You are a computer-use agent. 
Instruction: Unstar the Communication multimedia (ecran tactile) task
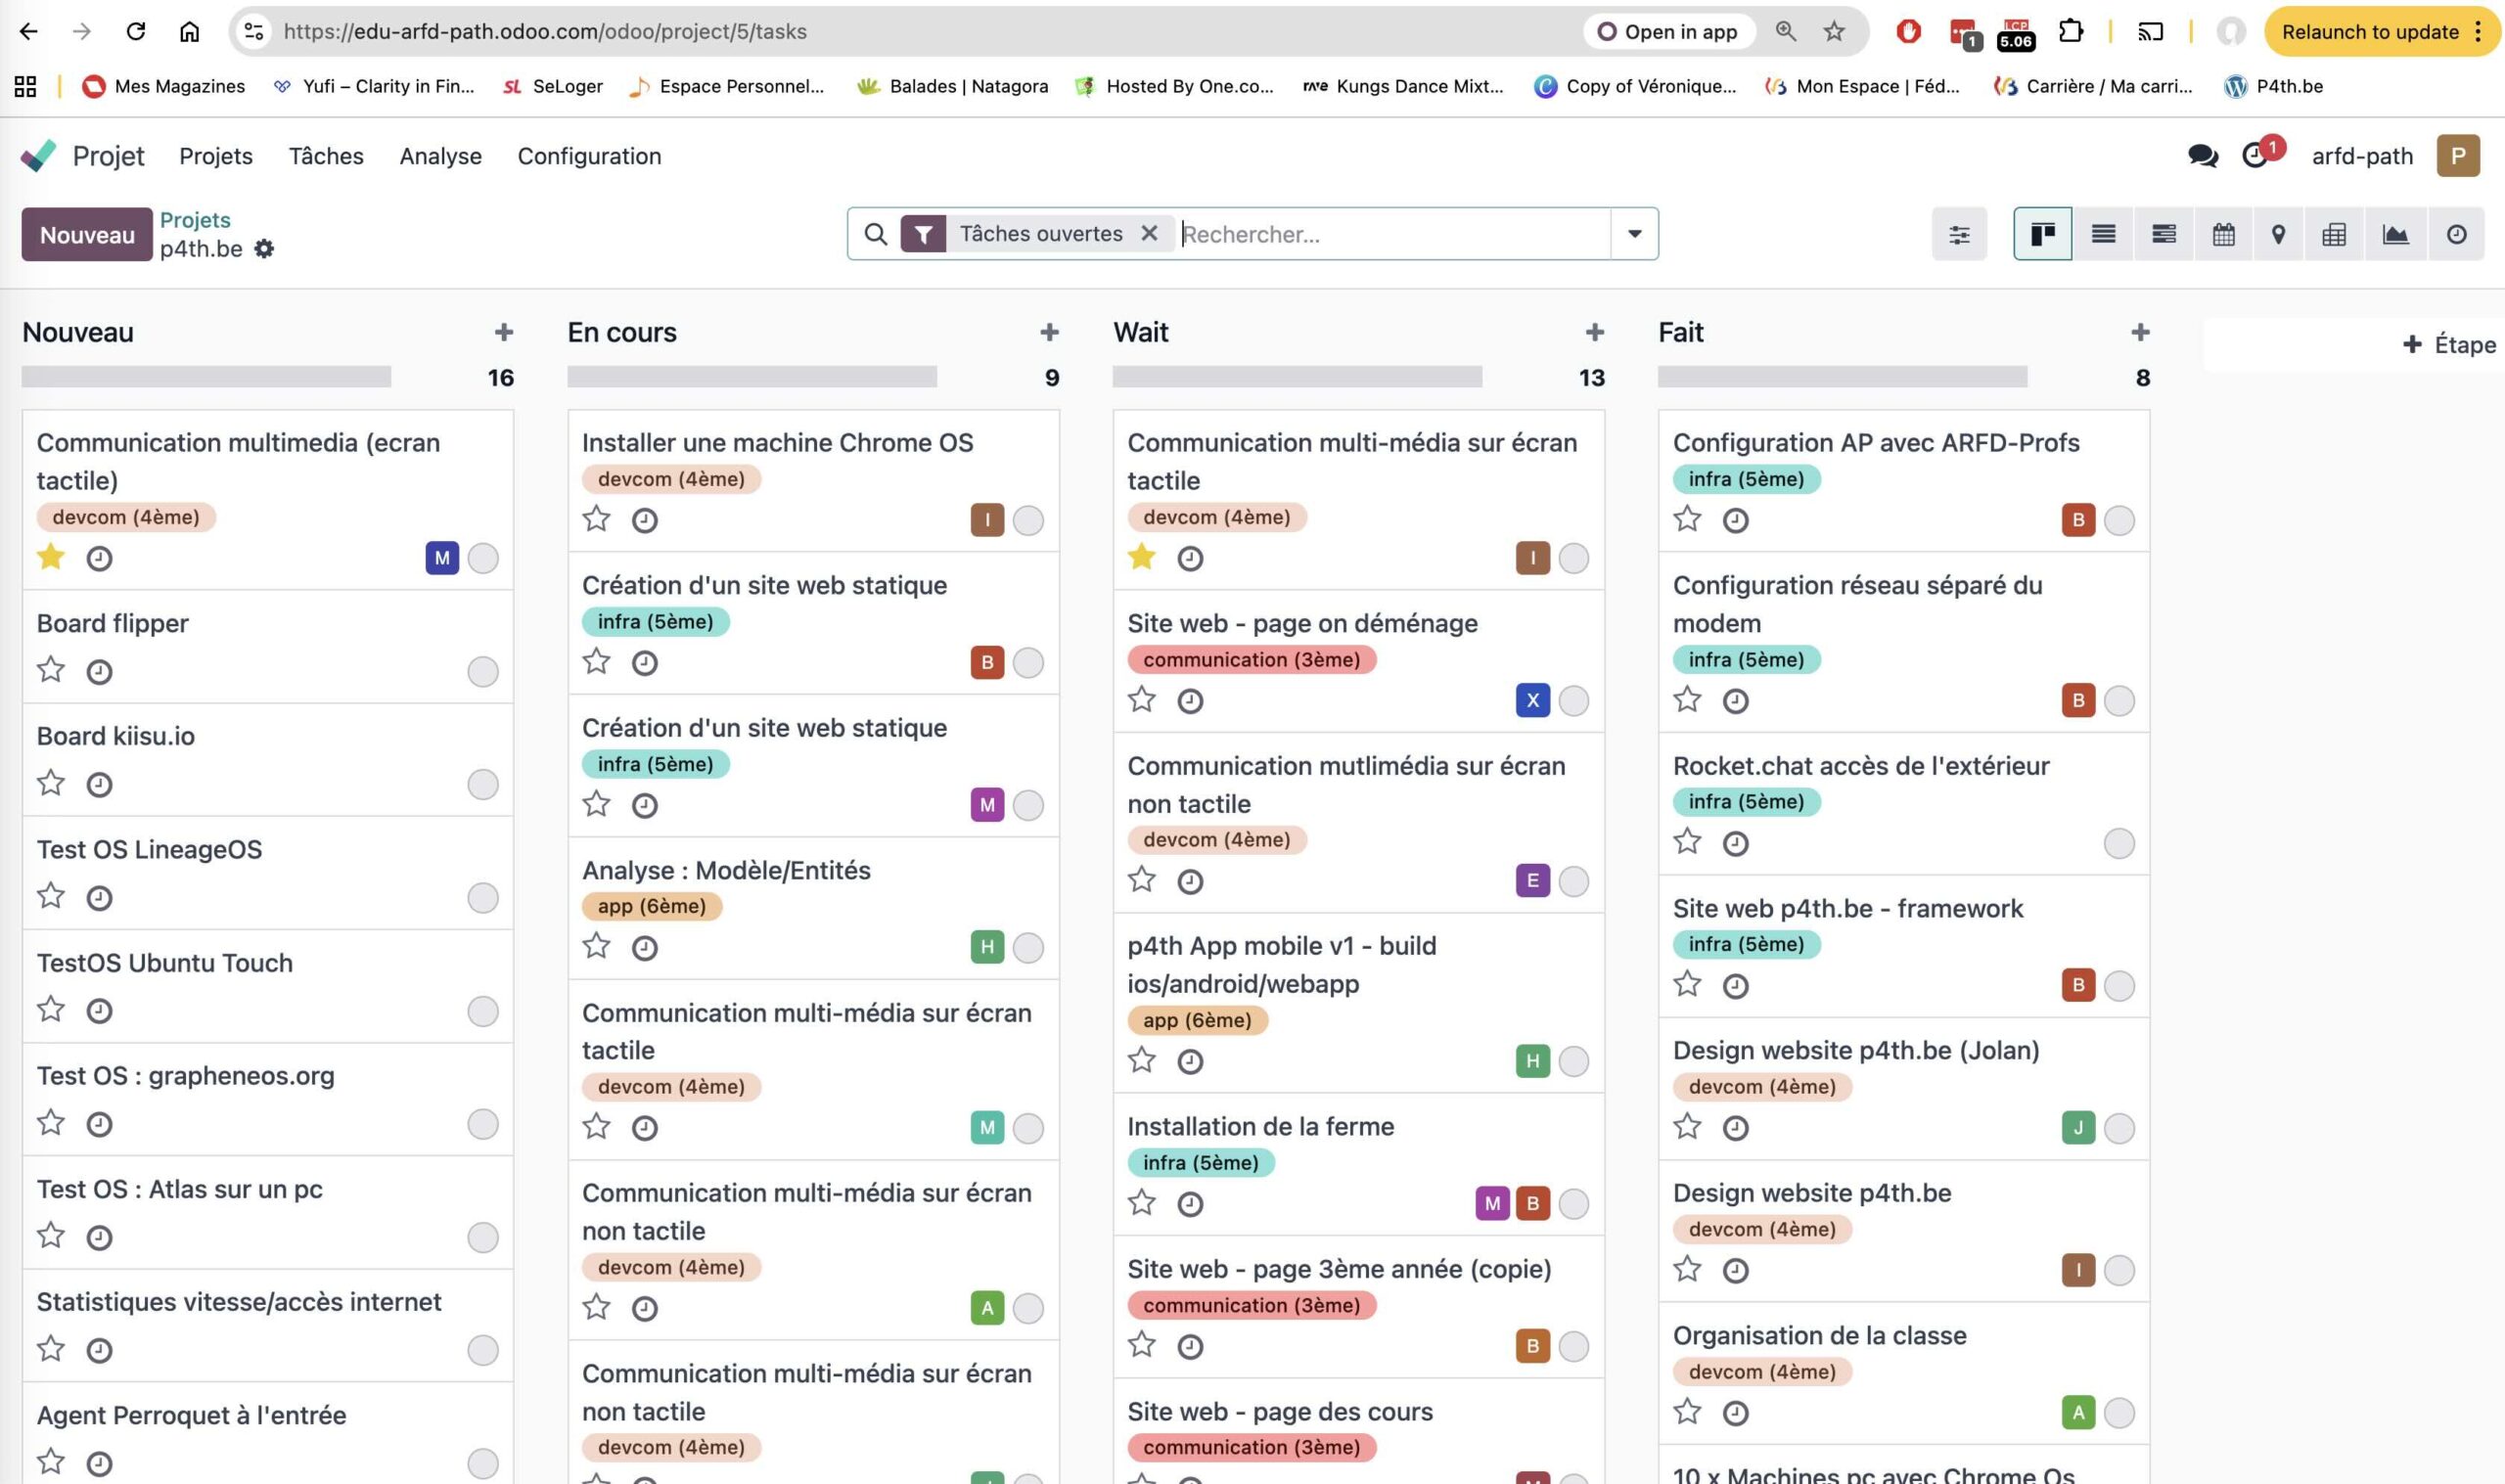pos(51,557)
